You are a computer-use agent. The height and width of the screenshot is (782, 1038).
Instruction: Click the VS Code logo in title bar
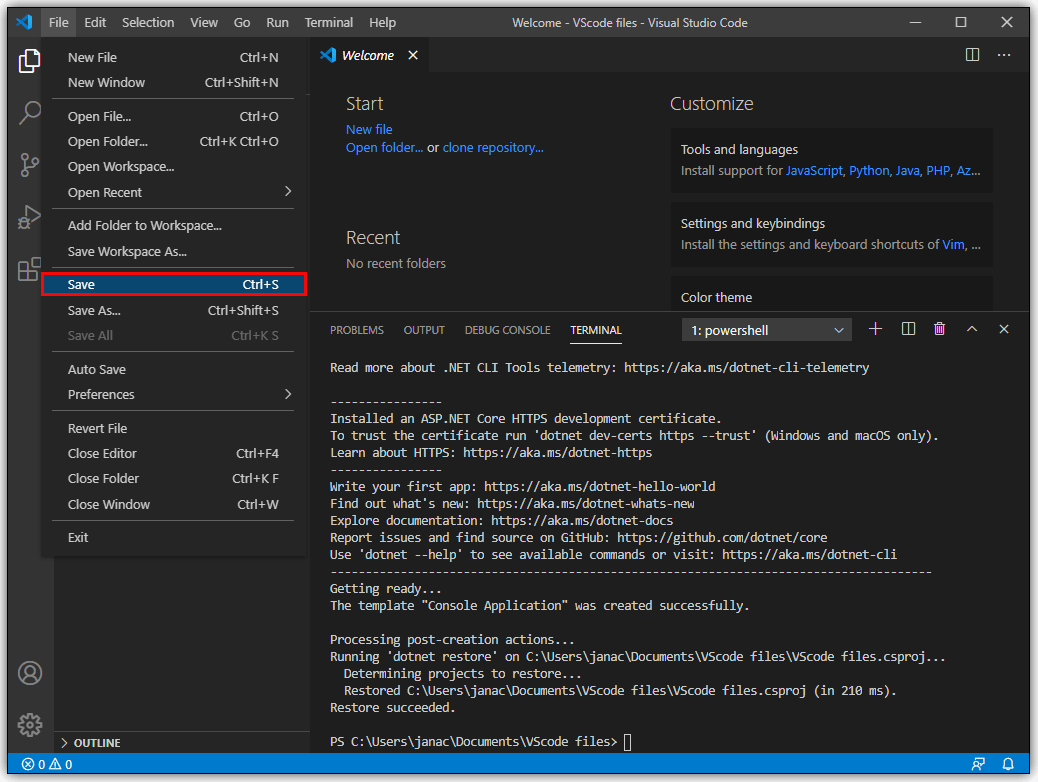[24, 22]
